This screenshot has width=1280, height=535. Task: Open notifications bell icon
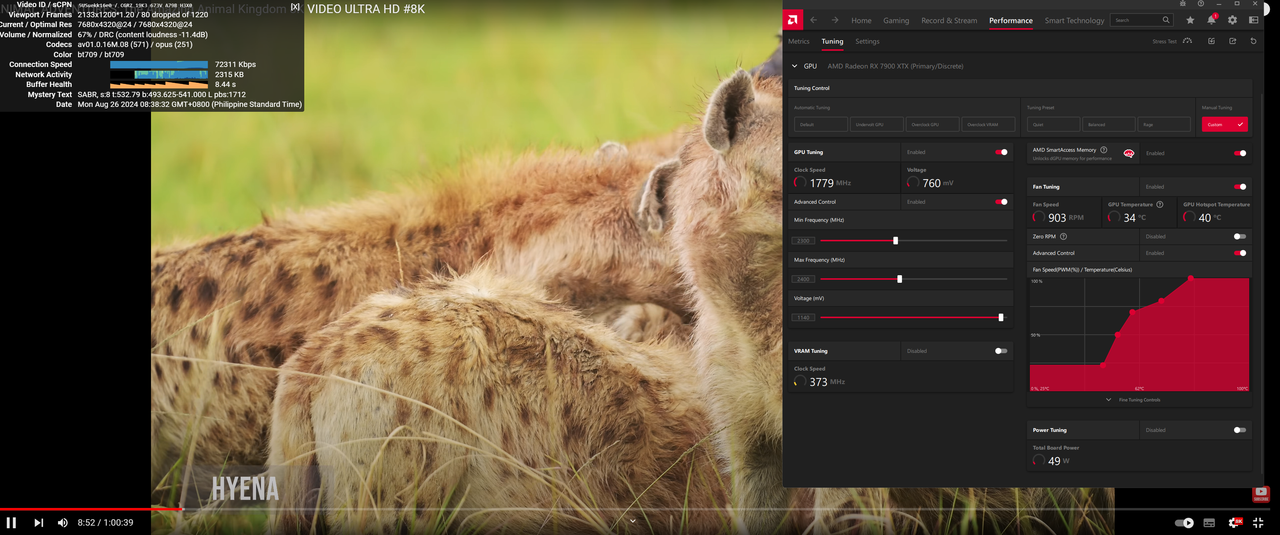pos(1211,20)
